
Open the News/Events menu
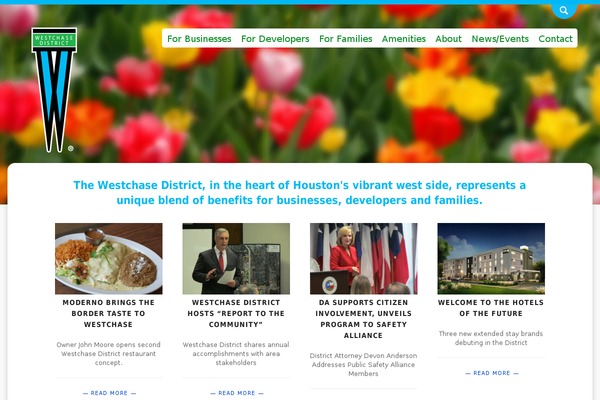click(x=500, y=39)
